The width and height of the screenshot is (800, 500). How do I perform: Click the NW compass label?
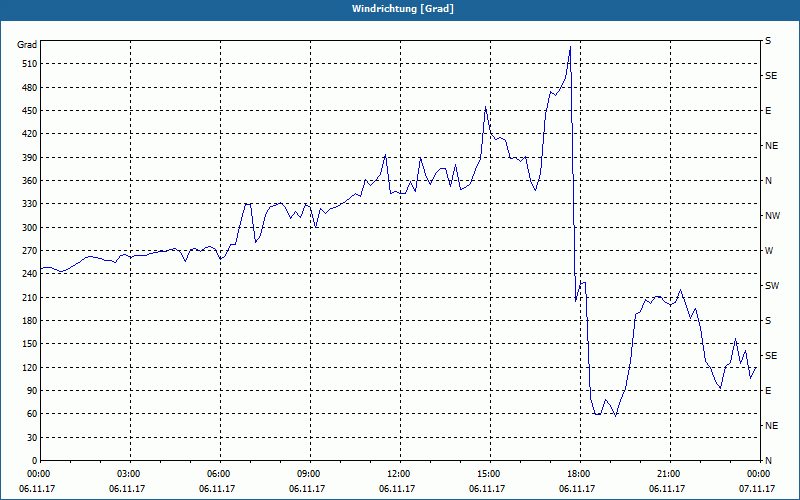(772, 216)
